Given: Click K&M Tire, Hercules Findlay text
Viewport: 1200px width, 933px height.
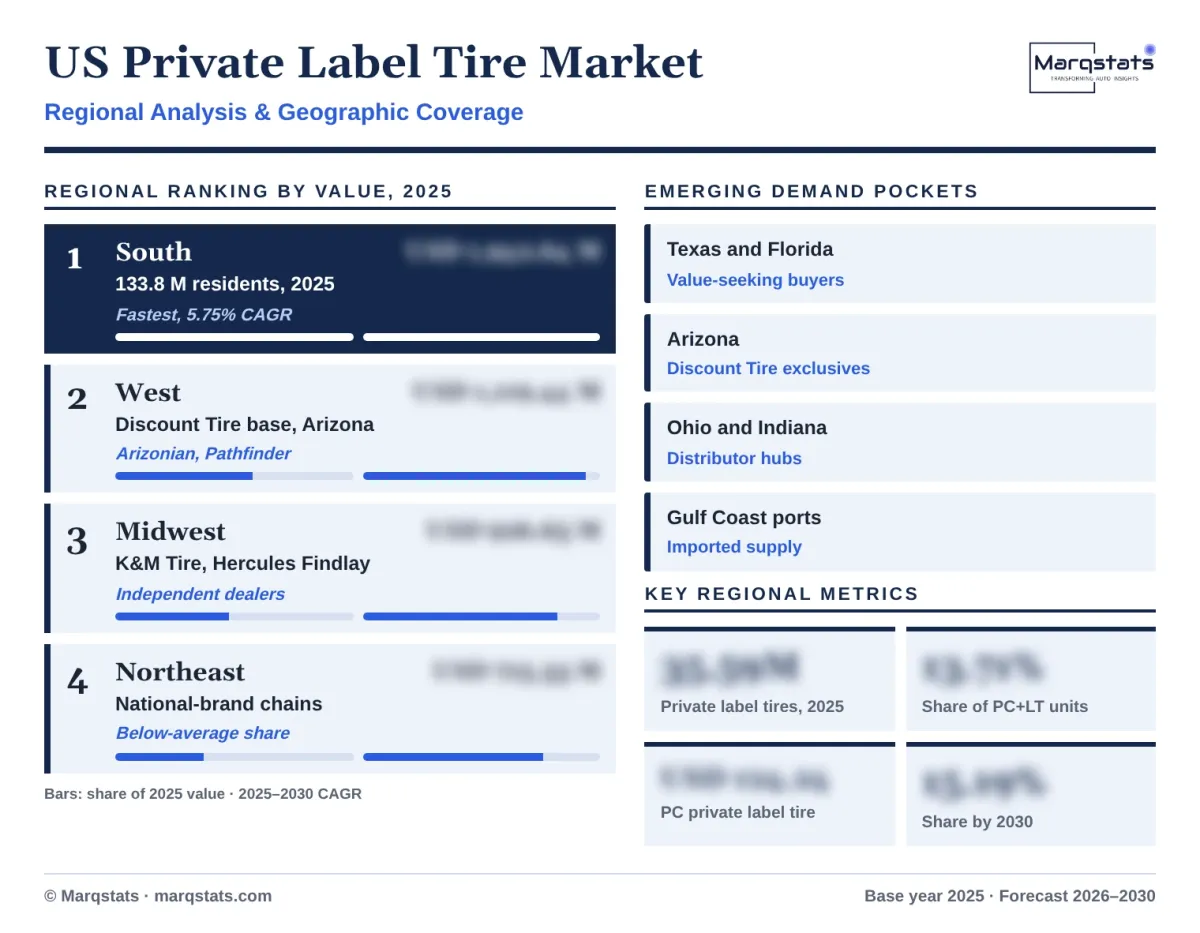Looking at the screenshot, I should [x=243, y=563].
